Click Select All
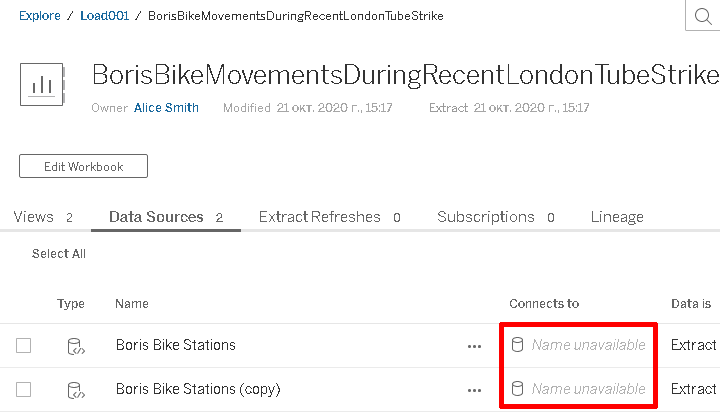Viewport: 720px width, 418px height. pyautogui.click(x=59, y=254)
